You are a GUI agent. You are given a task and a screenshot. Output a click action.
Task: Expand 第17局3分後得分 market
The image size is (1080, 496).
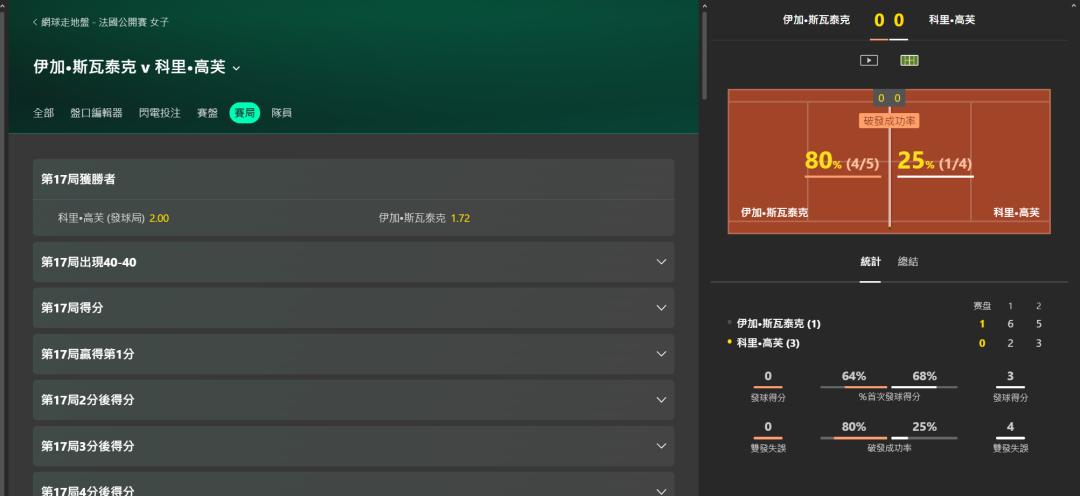(x=660, y=446)
